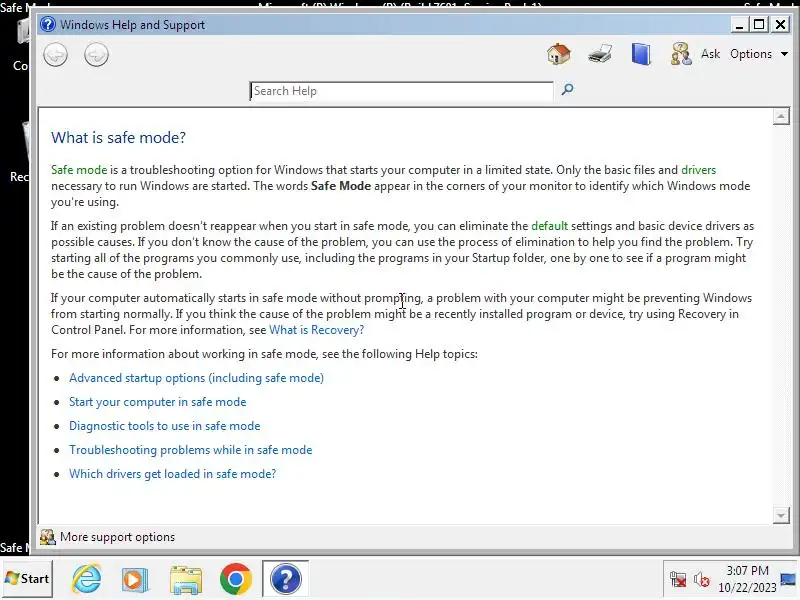This screenshot has height=600, width=800.
Task: Open Windows Explorer from taskbar
Action: (x=186, y=580)
